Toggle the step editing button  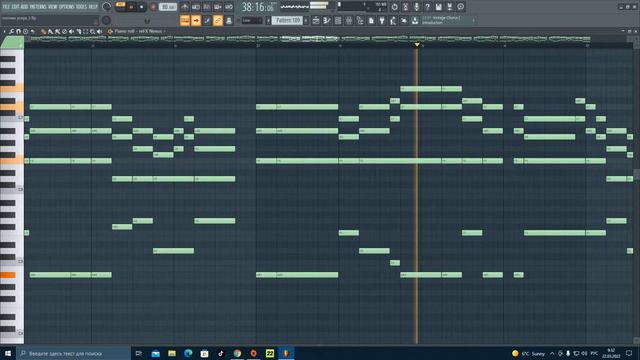(x=207, y=20)
